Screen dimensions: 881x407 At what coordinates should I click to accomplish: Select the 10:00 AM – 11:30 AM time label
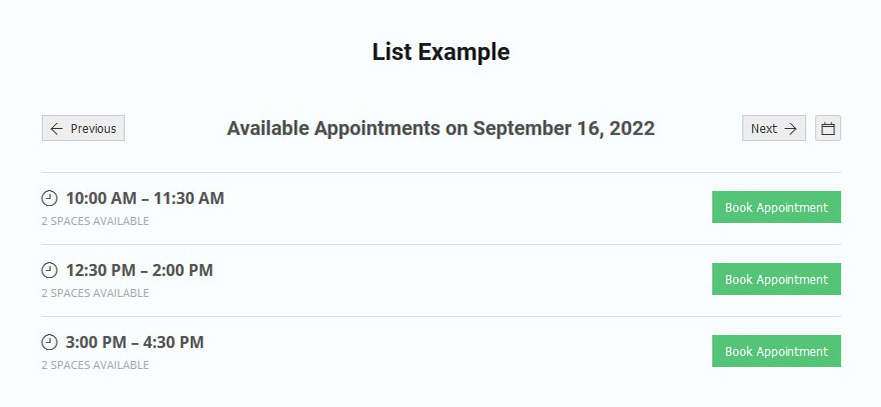[145, 198]
